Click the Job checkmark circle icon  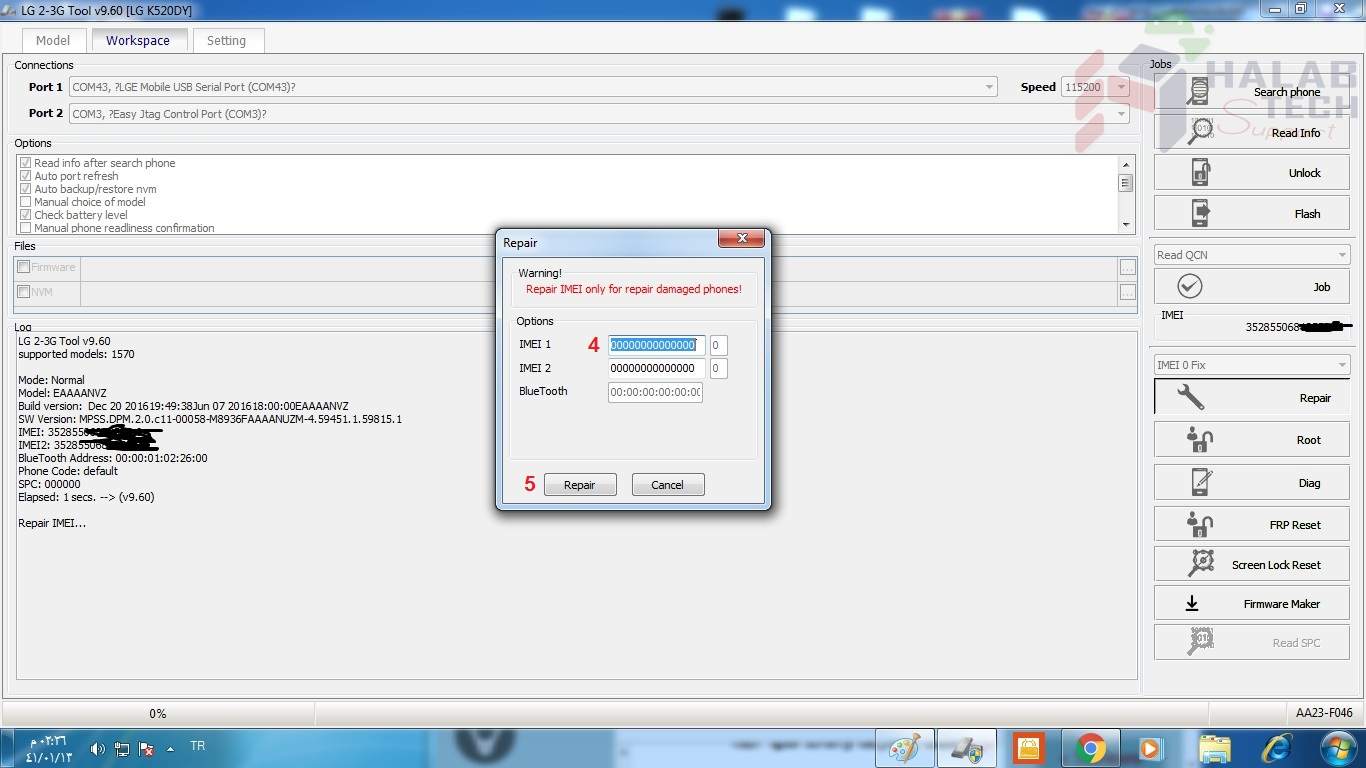coord(1189,286)
